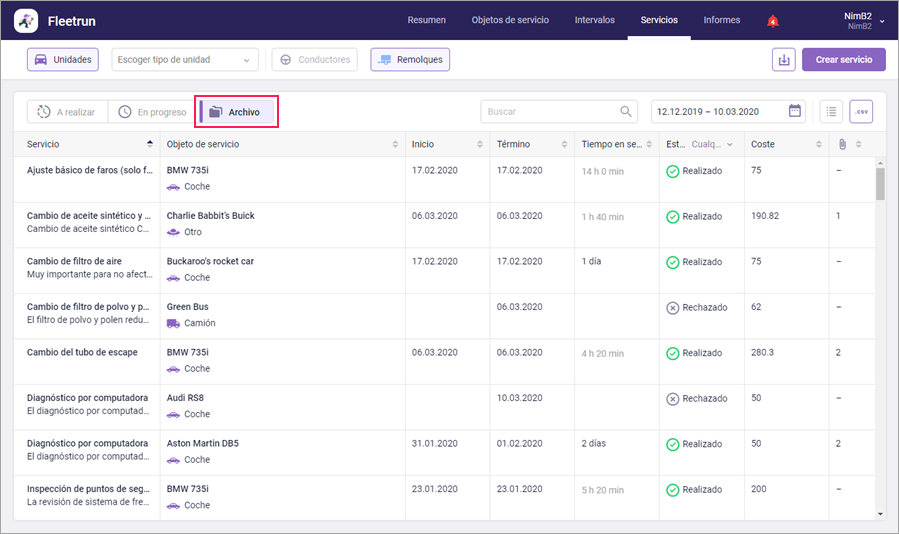Click into the Buscar search field
This screenshot has height=534, width=899.
click(x=550, y=112)
